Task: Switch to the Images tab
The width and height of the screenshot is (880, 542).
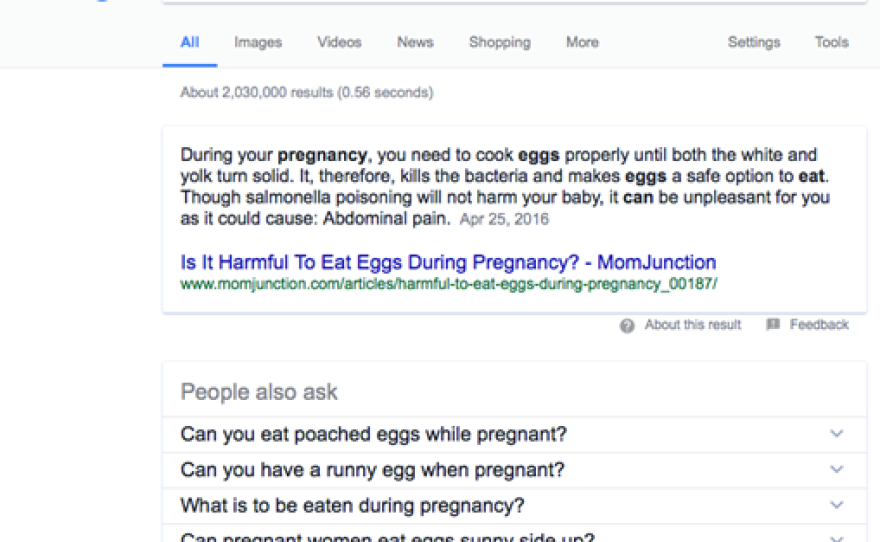Action: (258, 42)
